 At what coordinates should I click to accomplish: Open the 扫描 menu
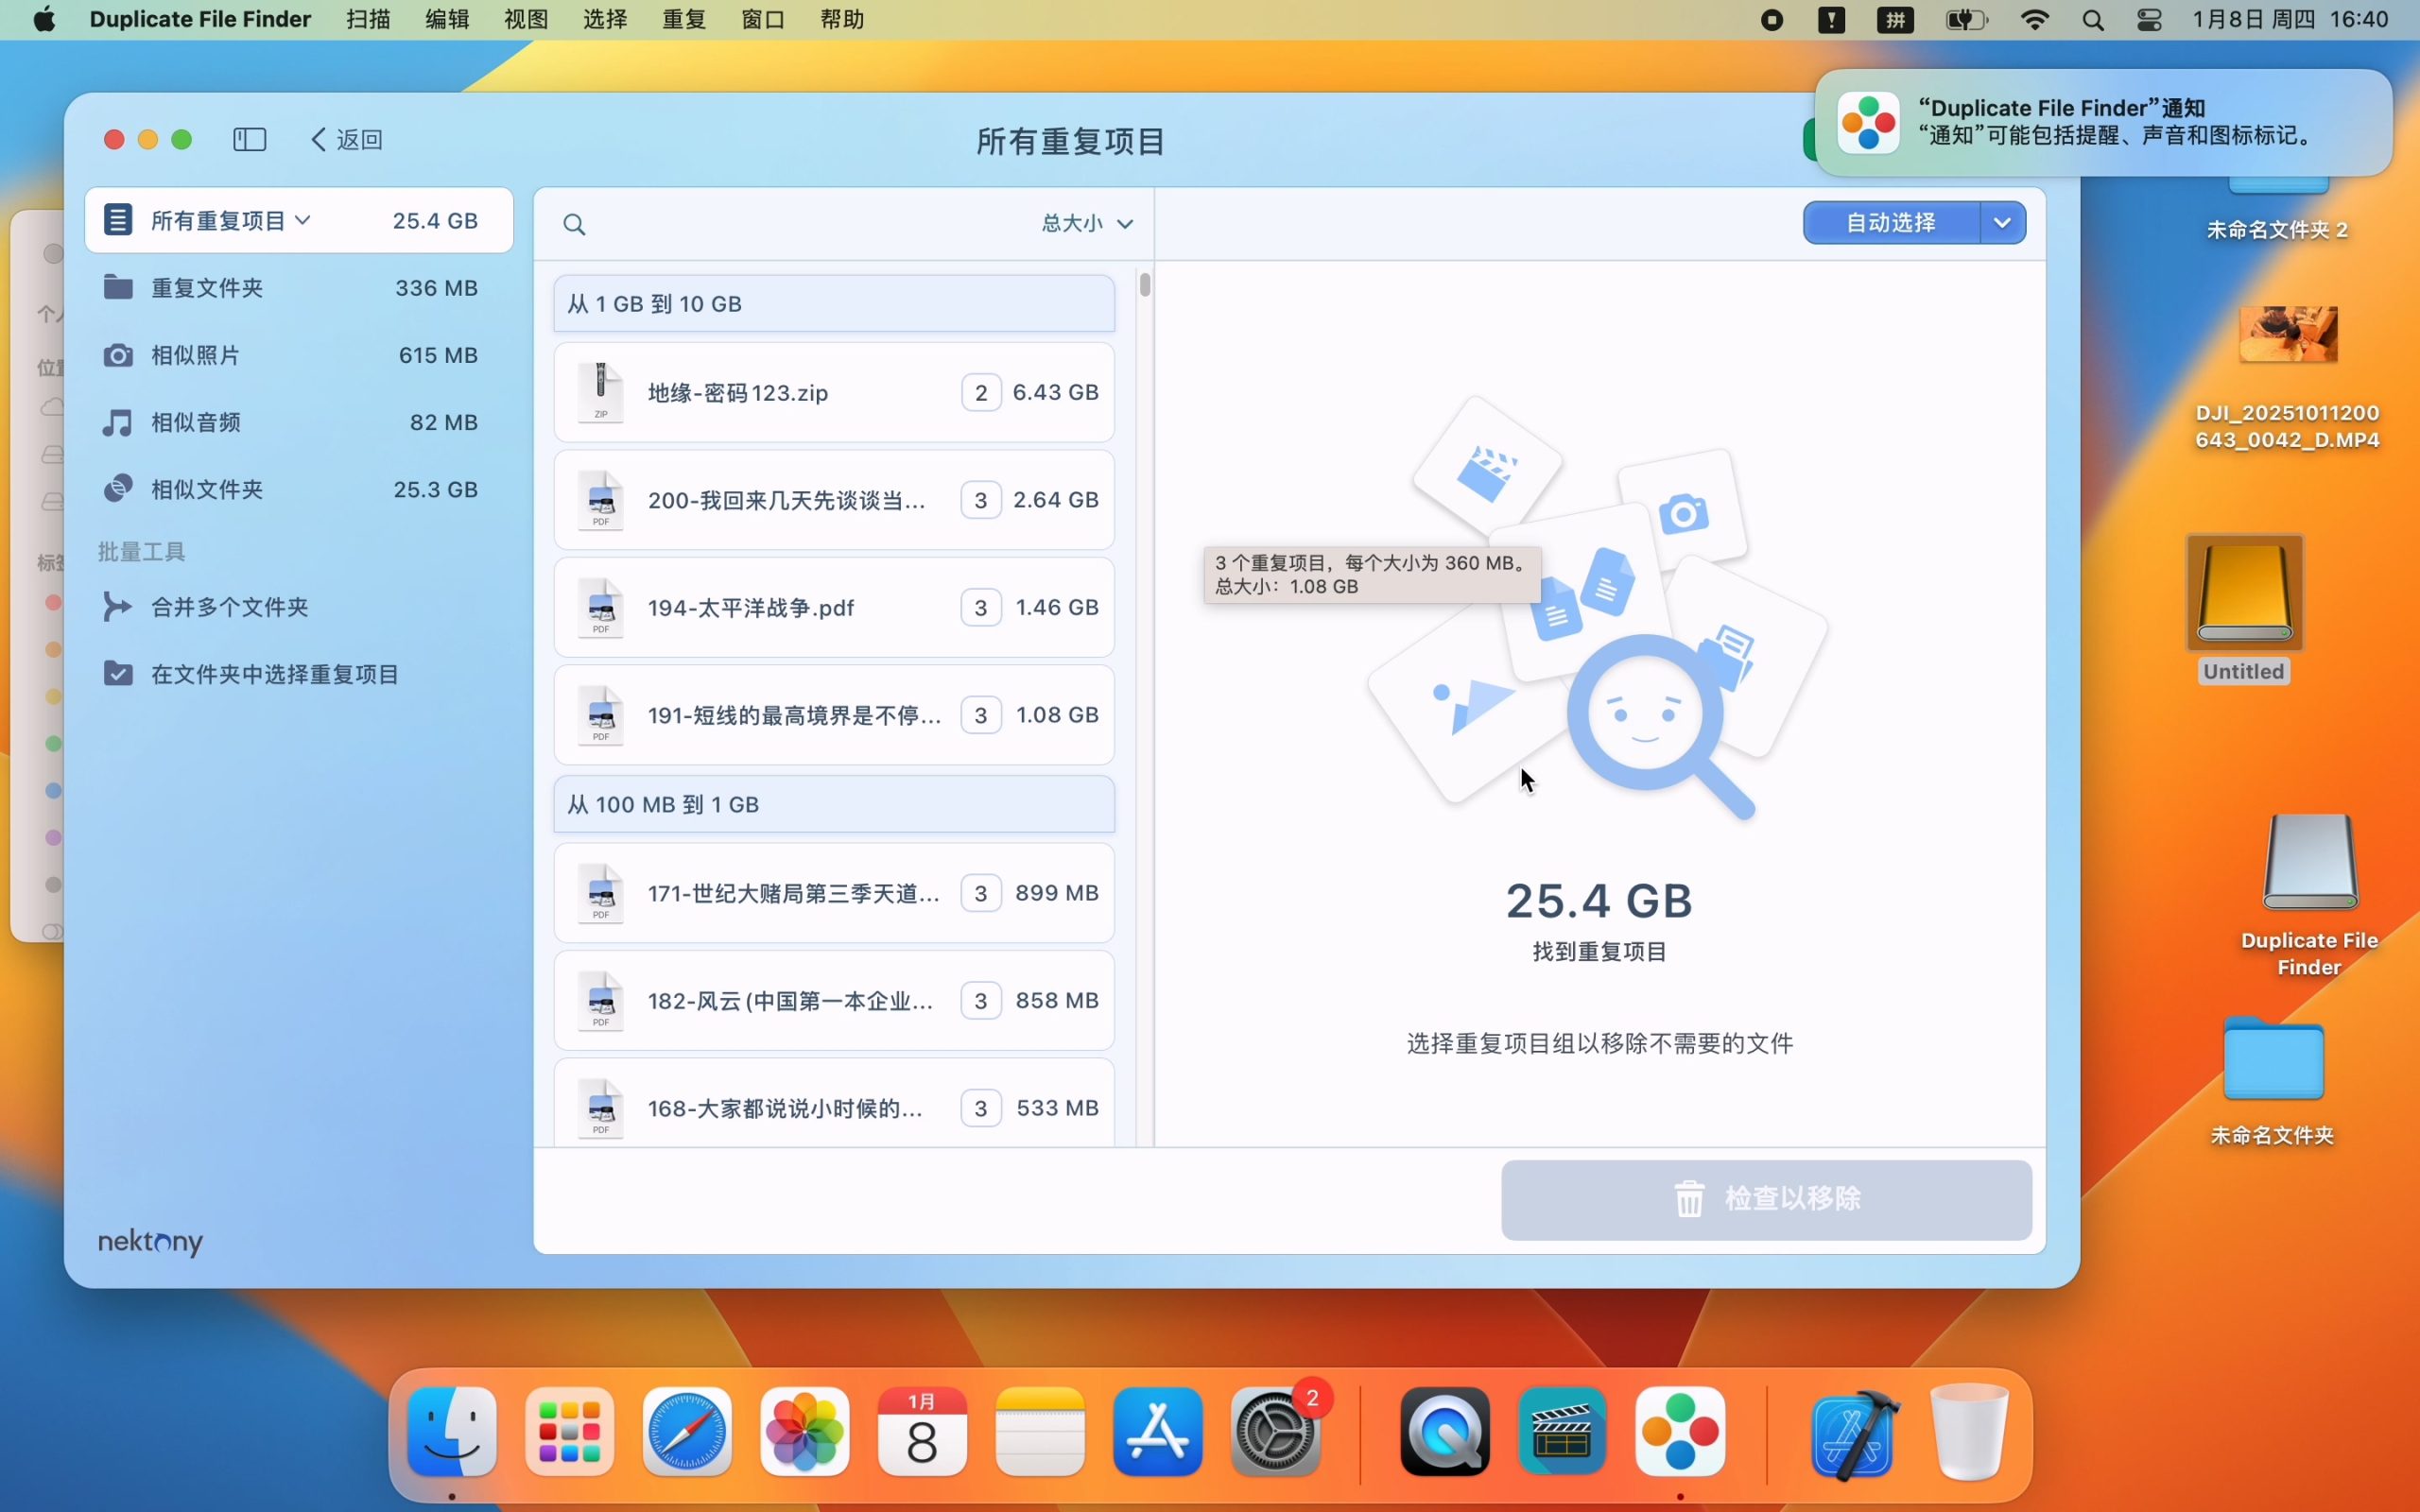point(367,19)
